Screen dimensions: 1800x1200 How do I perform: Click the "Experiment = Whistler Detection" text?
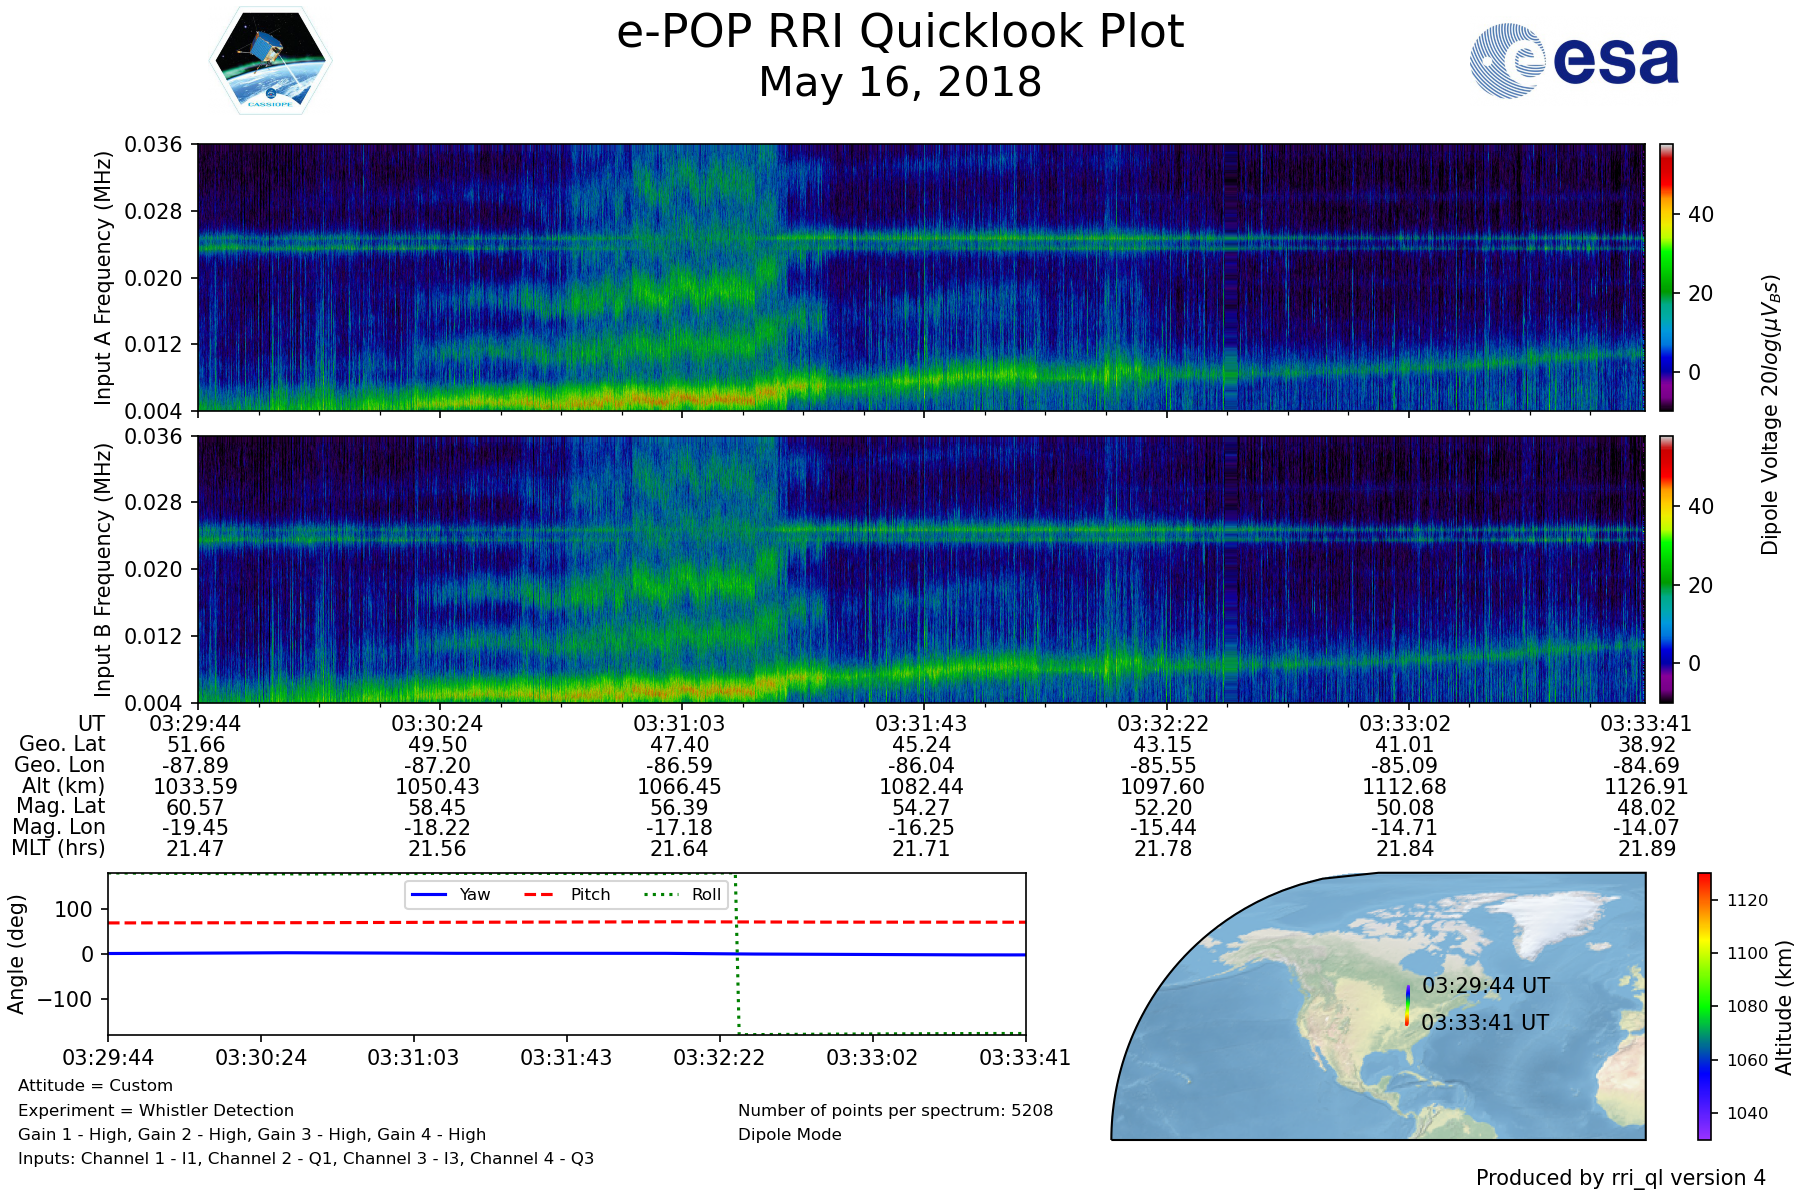[156, 1110]
